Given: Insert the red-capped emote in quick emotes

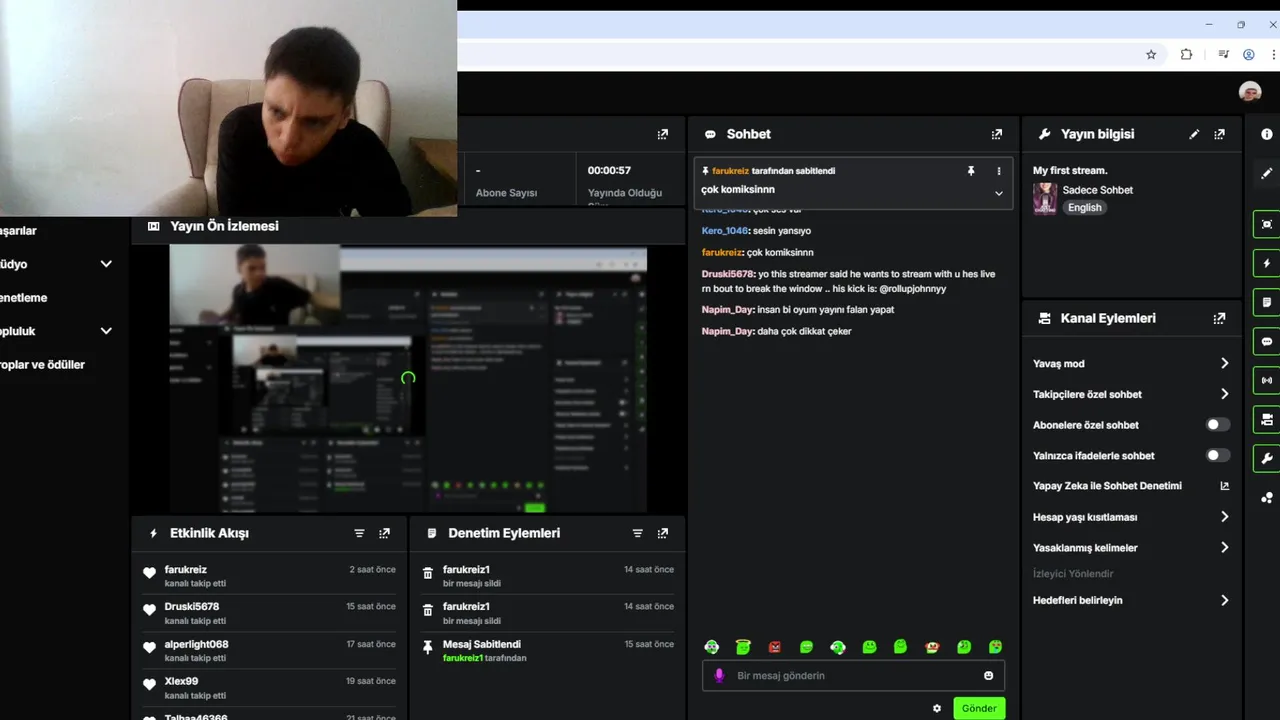Looking at the screenshot, I should (932, 647).
